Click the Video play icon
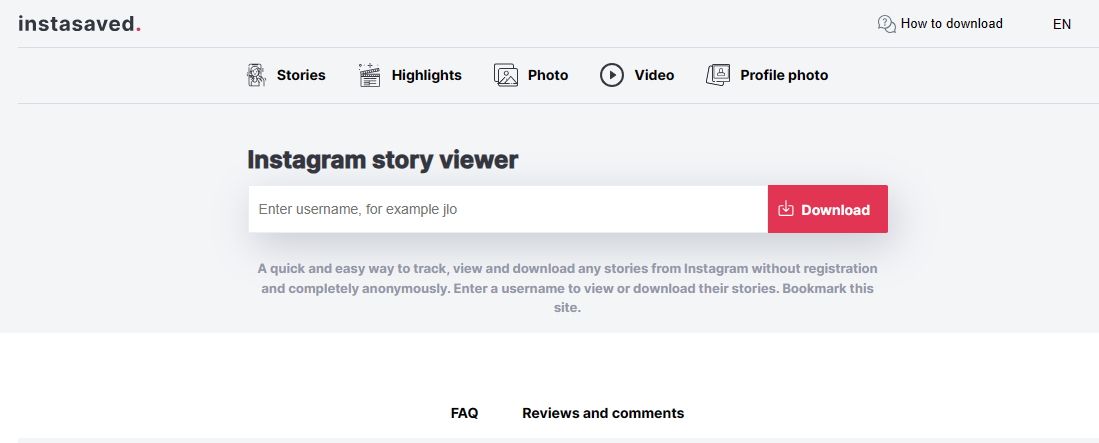1099x443 pixels. point(612,75)
